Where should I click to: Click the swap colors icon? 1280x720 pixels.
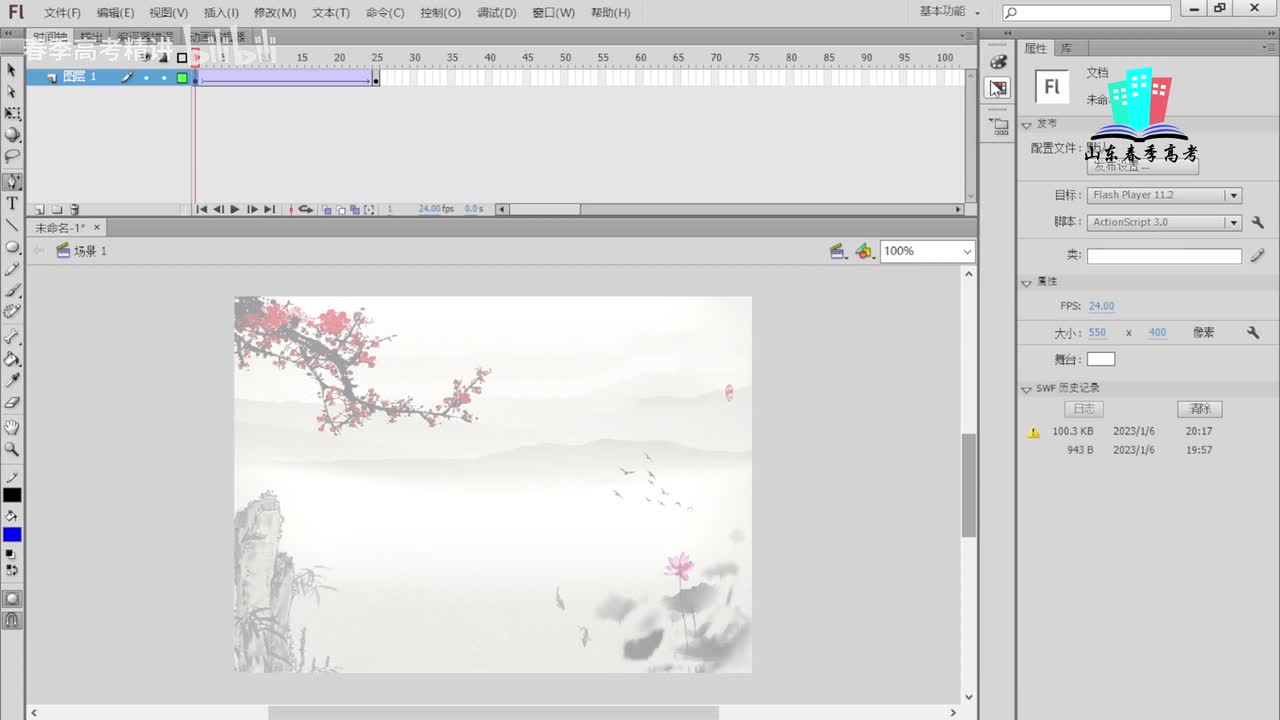[x=12, y=570]
